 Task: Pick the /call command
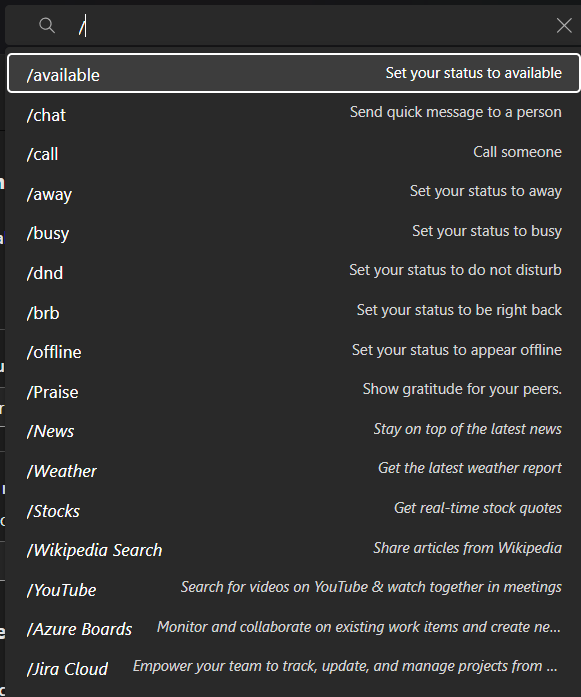(x=294, y=153)
